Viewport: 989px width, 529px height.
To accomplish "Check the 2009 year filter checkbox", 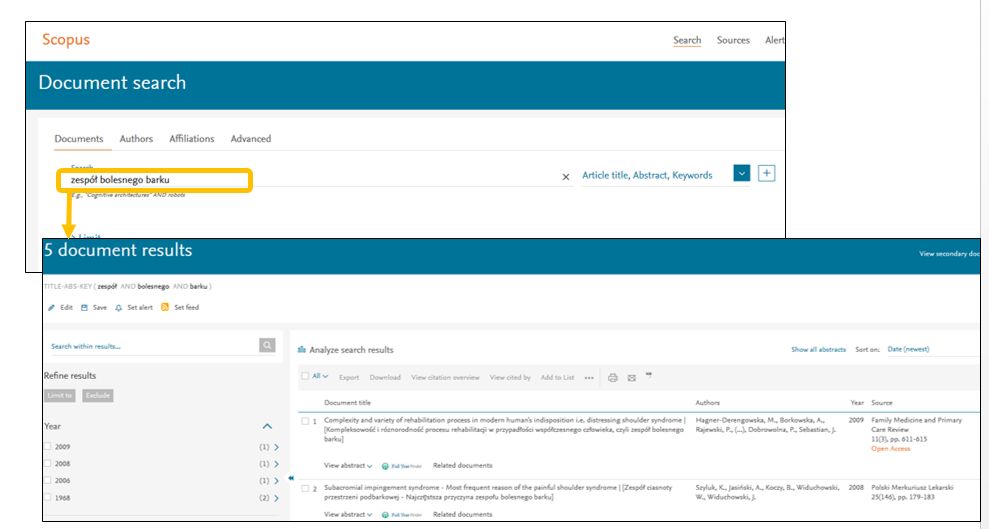I will pos(48,447).
